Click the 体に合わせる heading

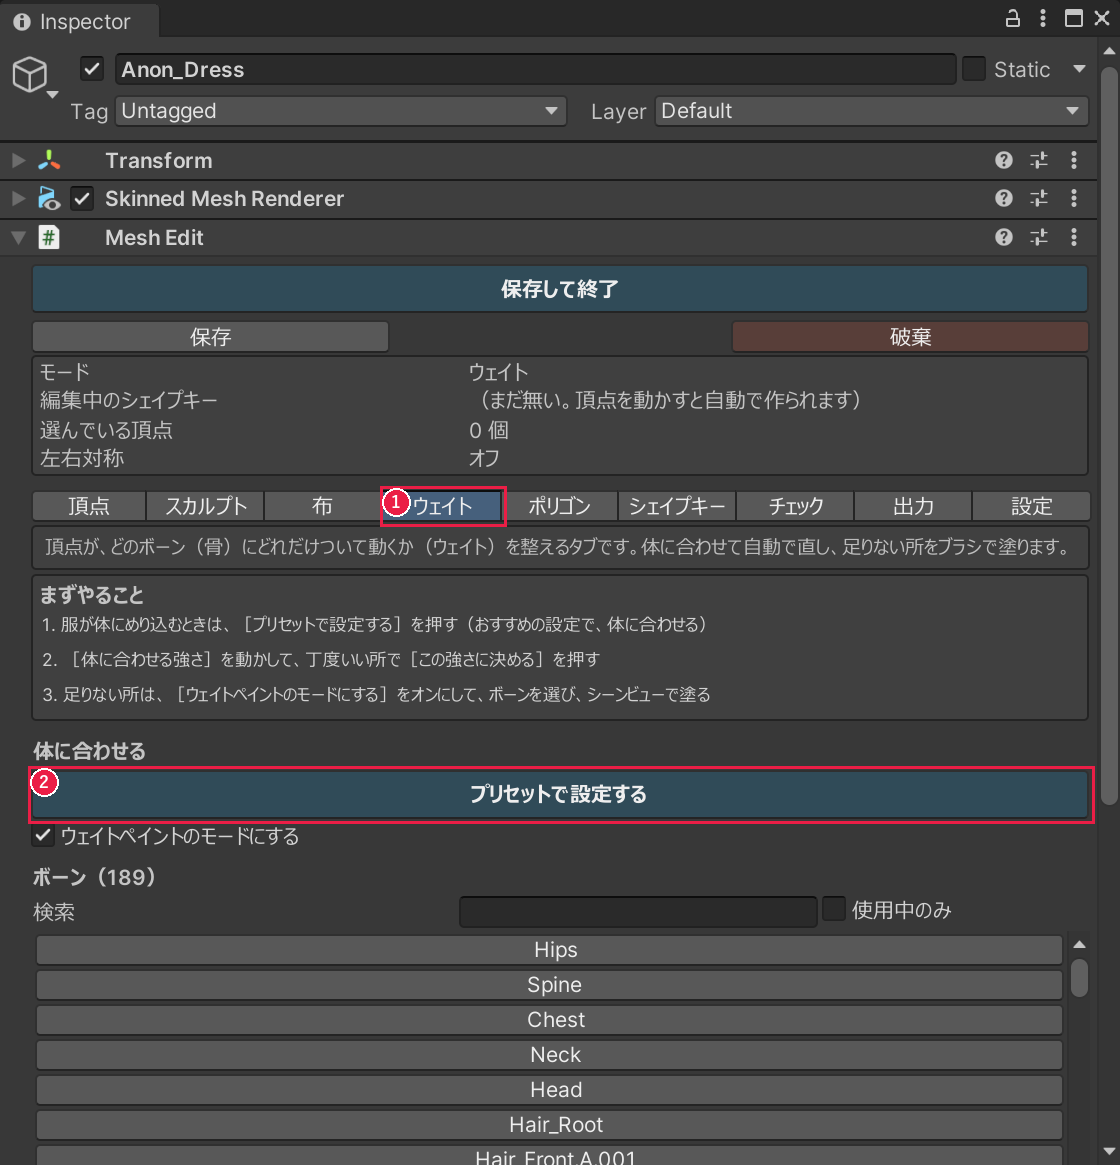click(x=89, y=751)
